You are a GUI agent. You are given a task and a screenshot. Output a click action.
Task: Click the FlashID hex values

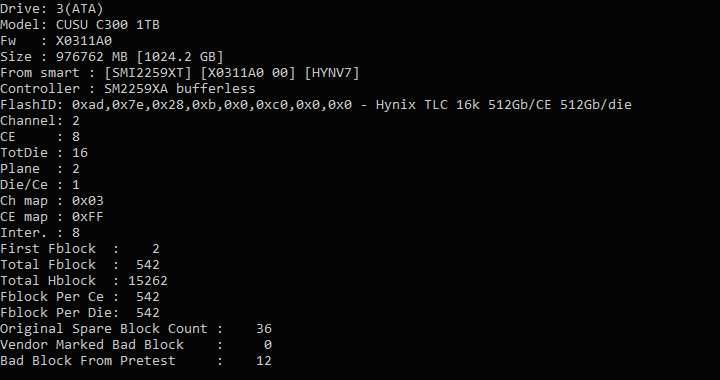point(212,105)
